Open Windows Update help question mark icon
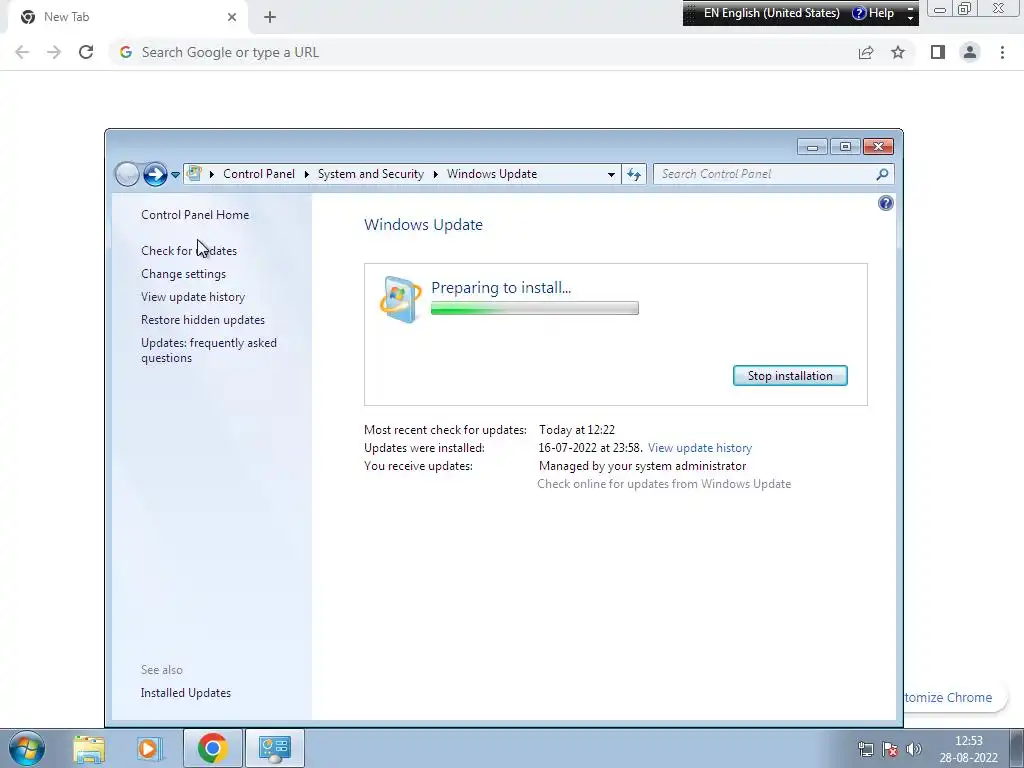1024x768 pixels. (886, 203)
